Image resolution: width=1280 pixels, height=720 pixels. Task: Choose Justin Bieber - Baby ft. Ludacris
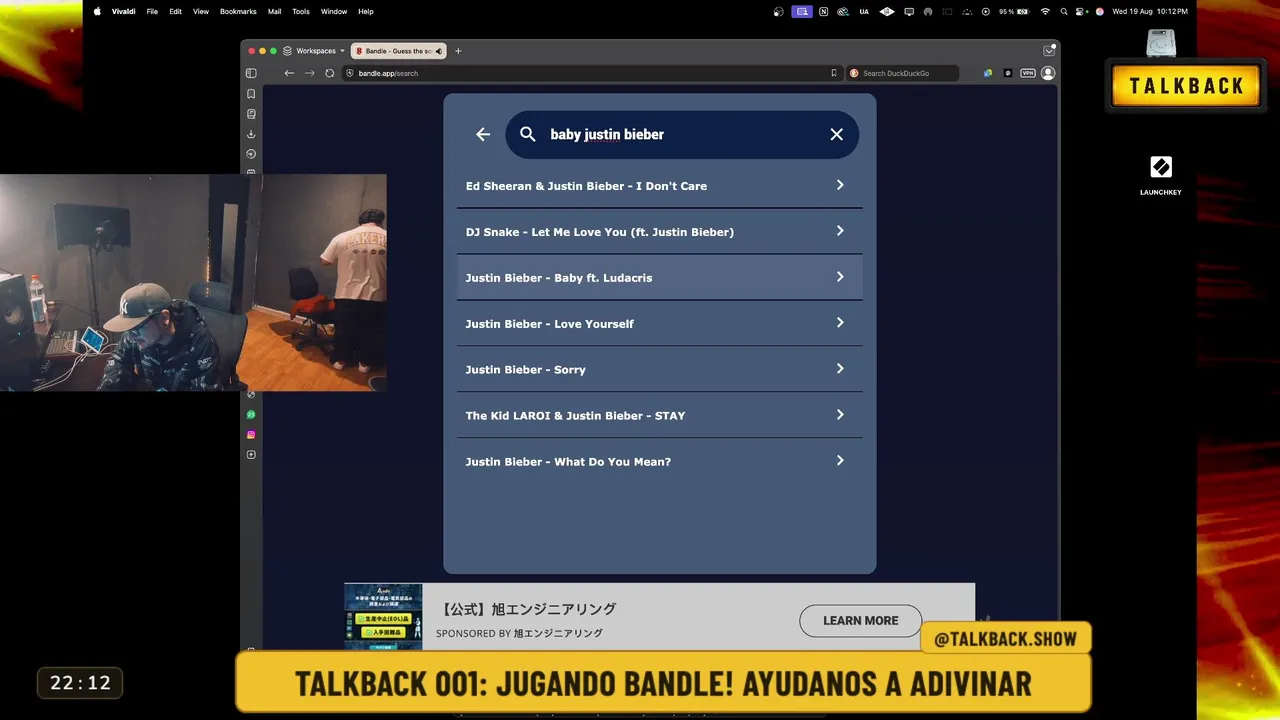click(660, 278)
